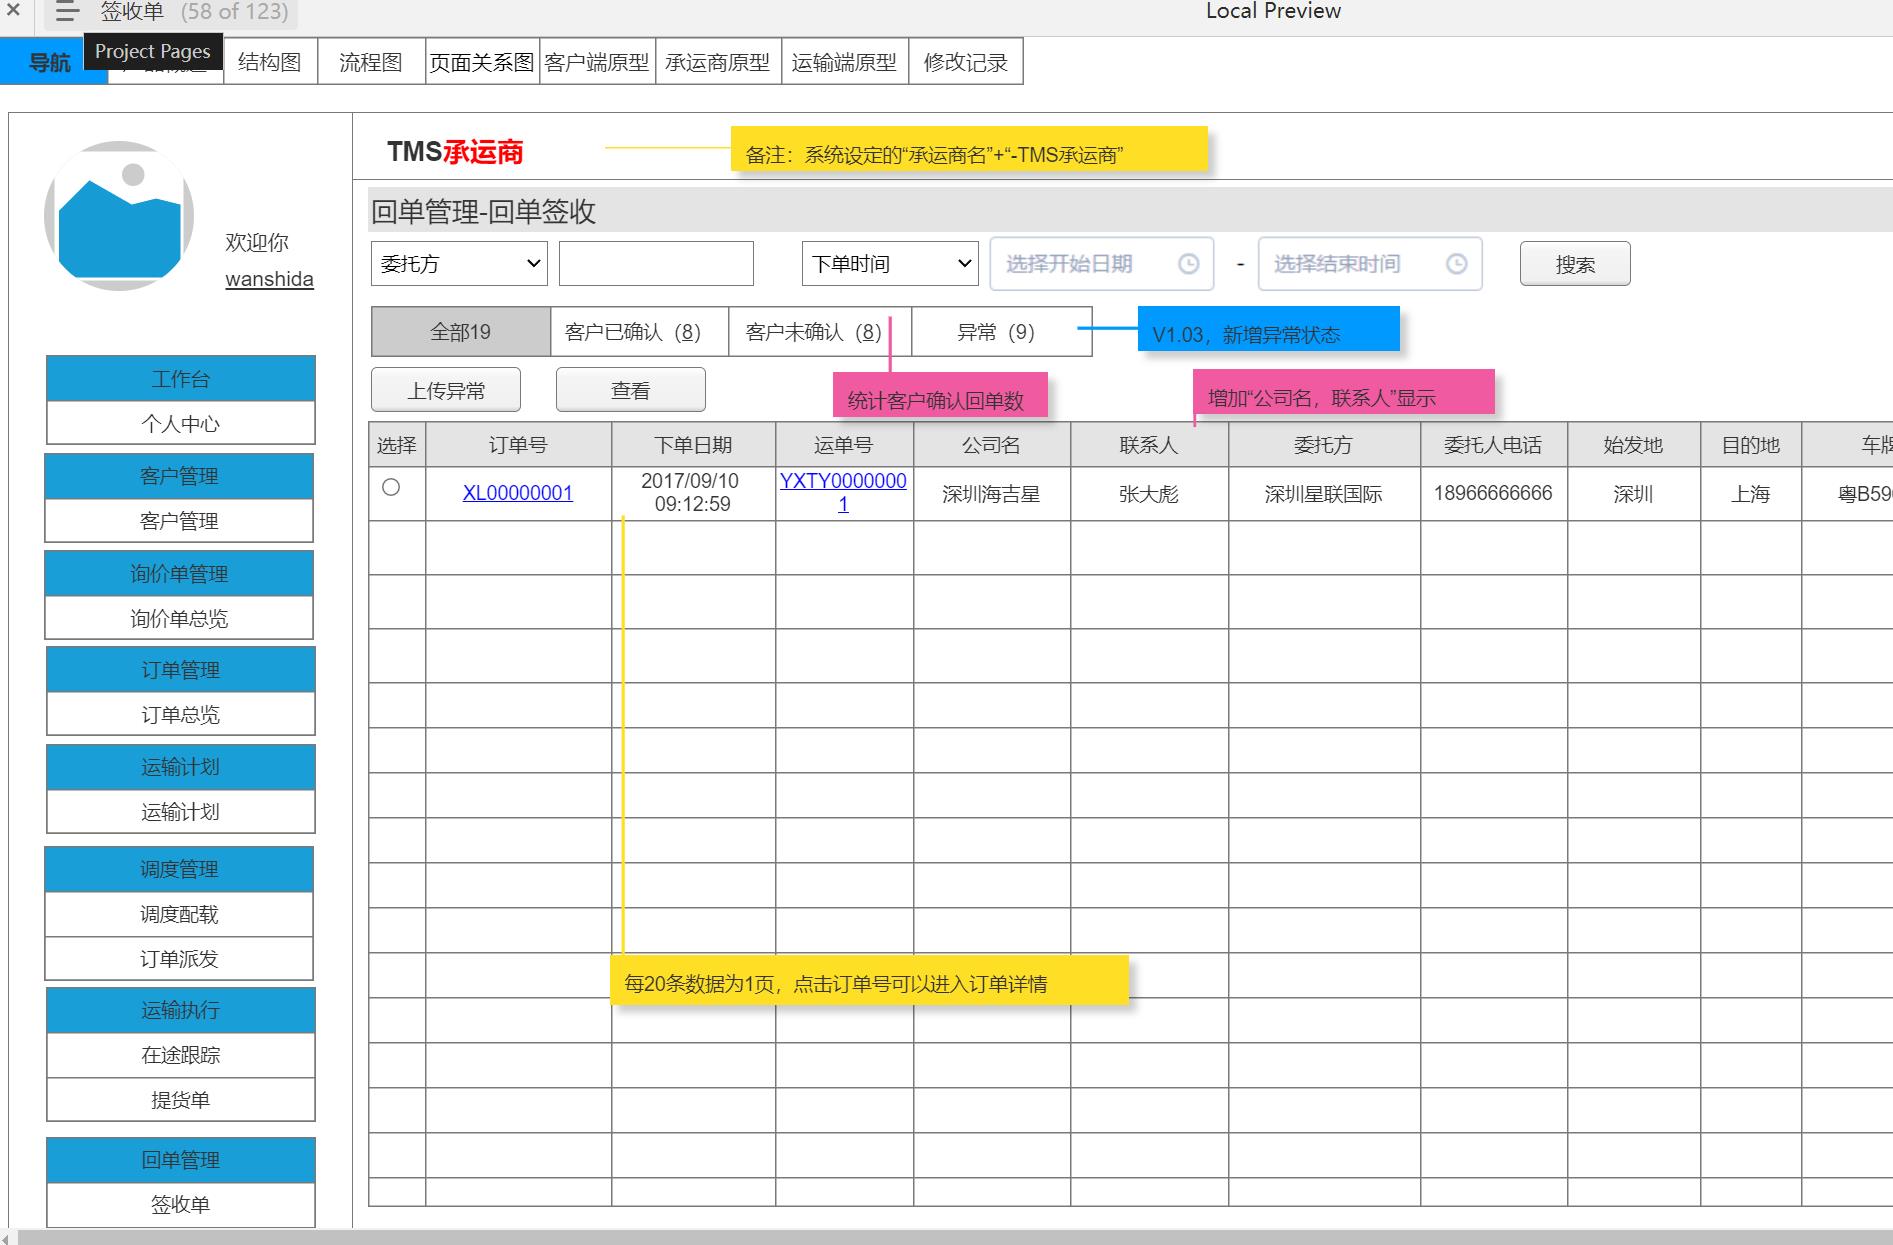Open 调度配载 in the sidebar
1893x1245 pixels.
click(x=179, y=914)
